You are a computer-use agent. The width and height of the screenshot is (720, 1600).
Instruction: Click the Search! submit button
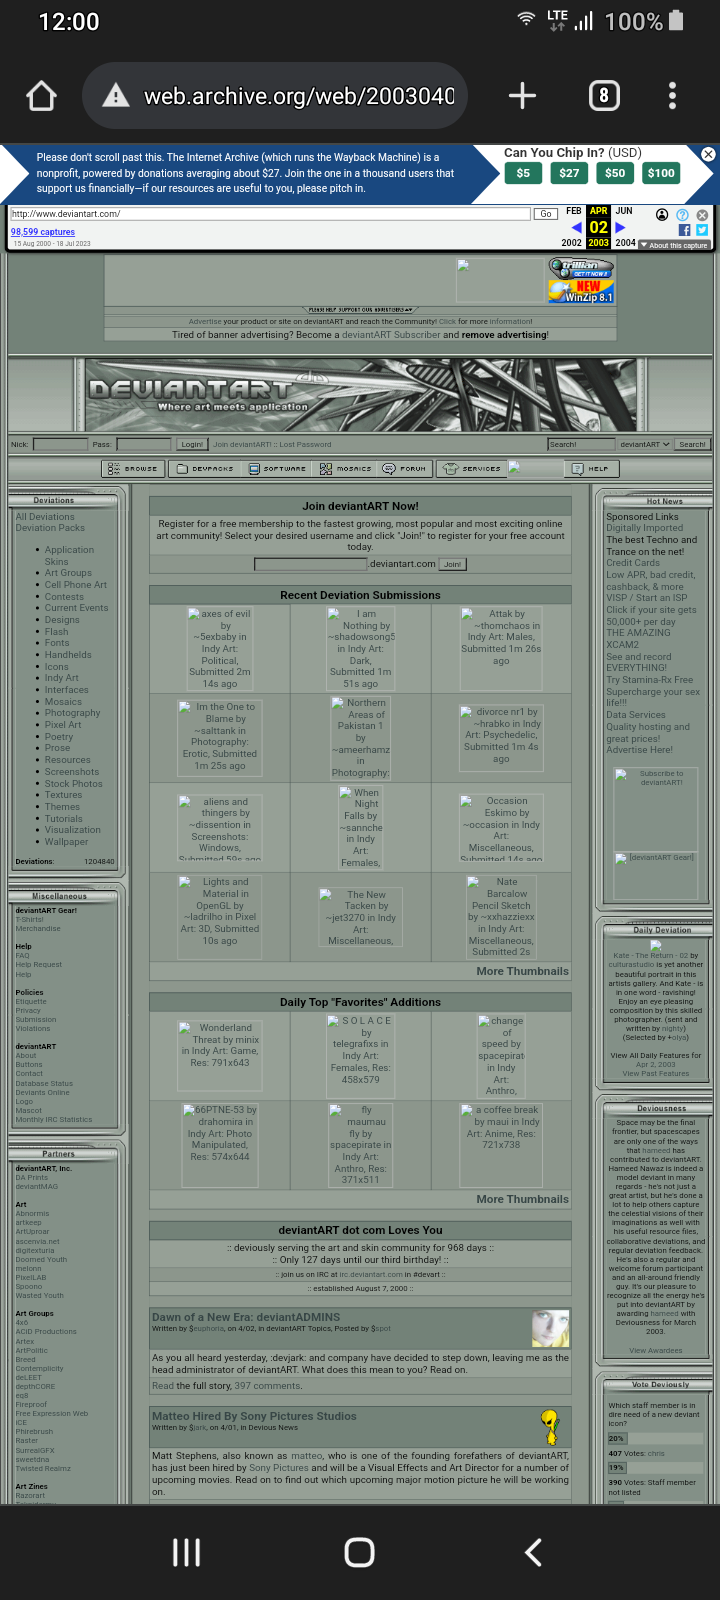pyautogui.click(x=692, y=444)
